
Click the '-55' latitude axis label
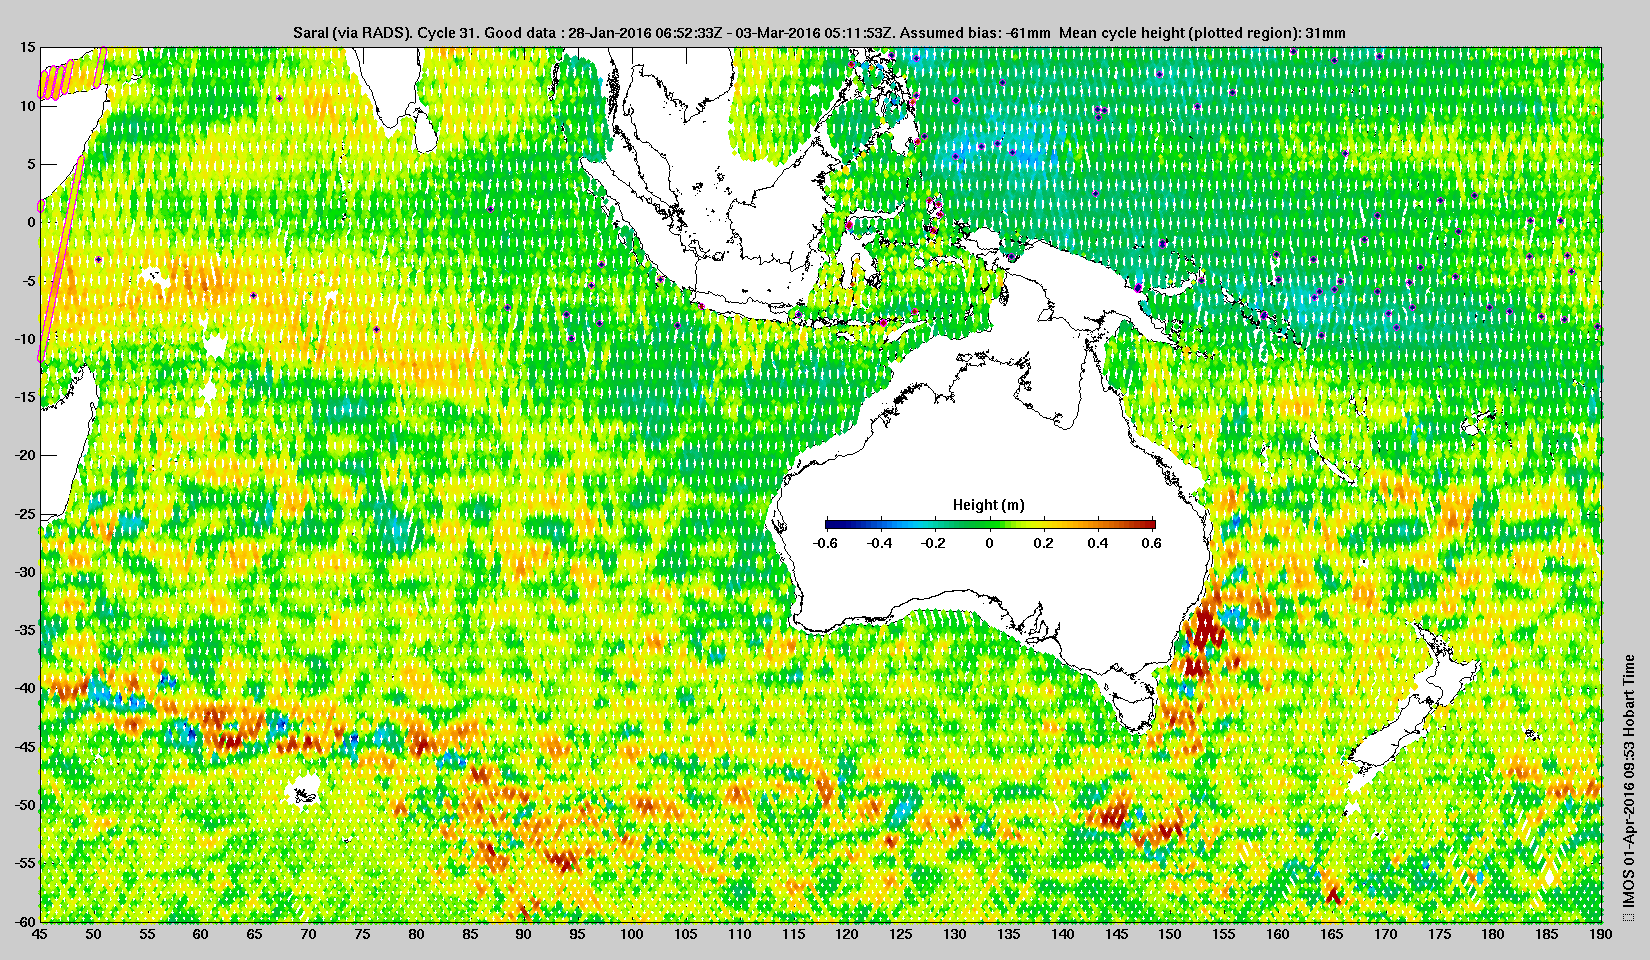click(x=24, y=863)
